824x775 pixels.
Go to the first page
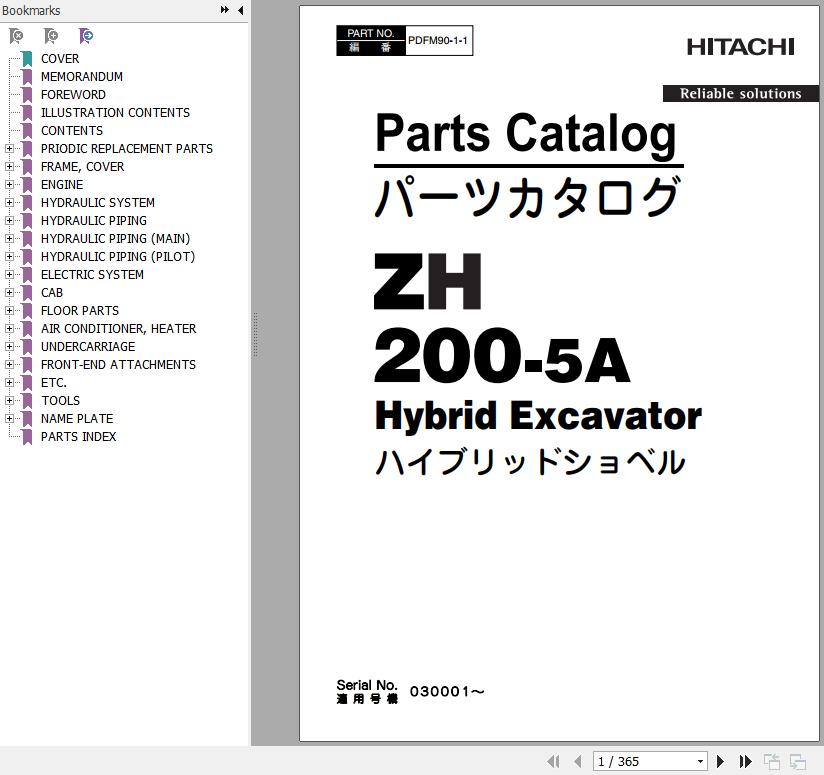click(x=553, y=761)
